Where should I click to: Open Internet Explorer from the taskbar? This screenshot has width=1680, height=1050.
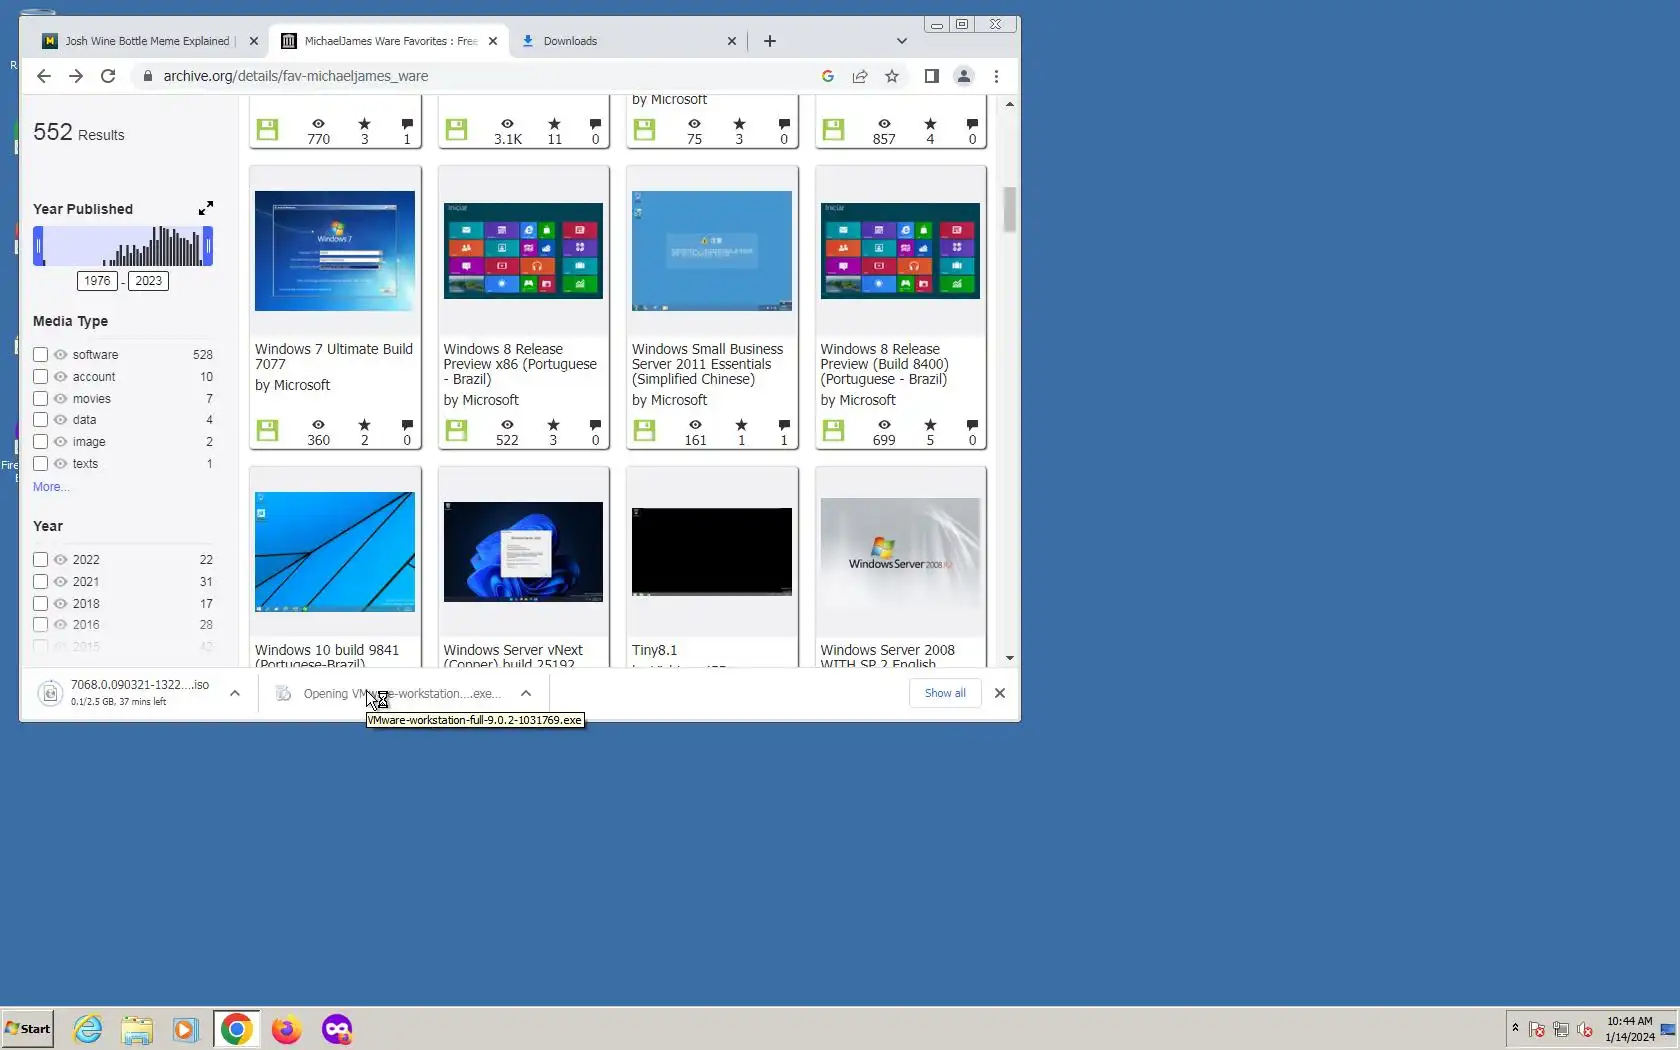[x=88, y=1029]
